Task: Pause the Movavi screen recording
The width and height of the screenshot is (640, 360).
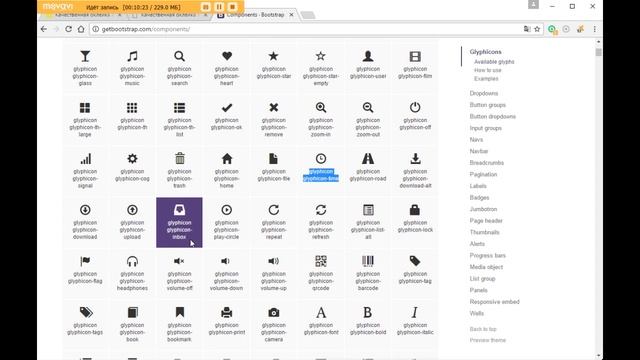Action: [219, 7]
